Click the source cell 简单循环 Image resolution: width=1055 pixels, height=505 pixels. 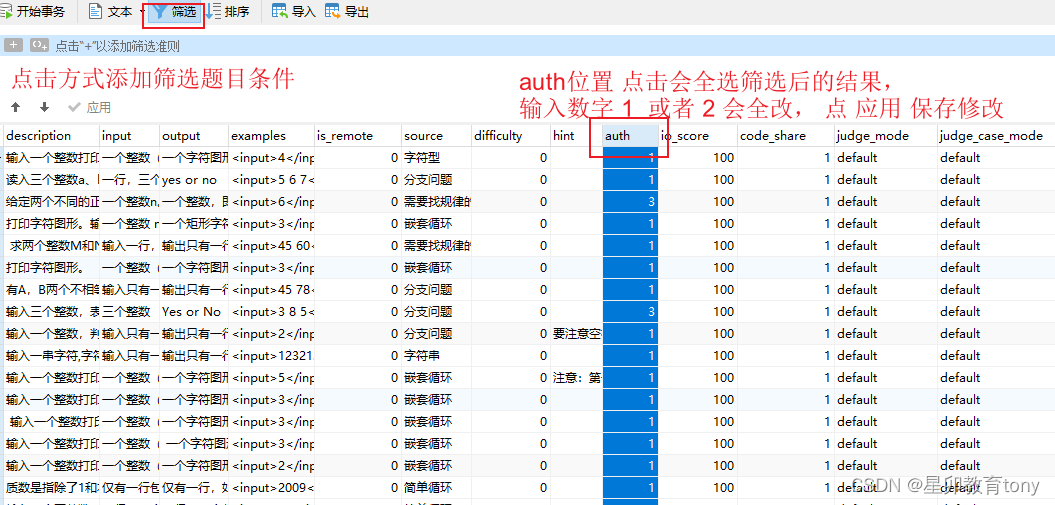(436, 487)
